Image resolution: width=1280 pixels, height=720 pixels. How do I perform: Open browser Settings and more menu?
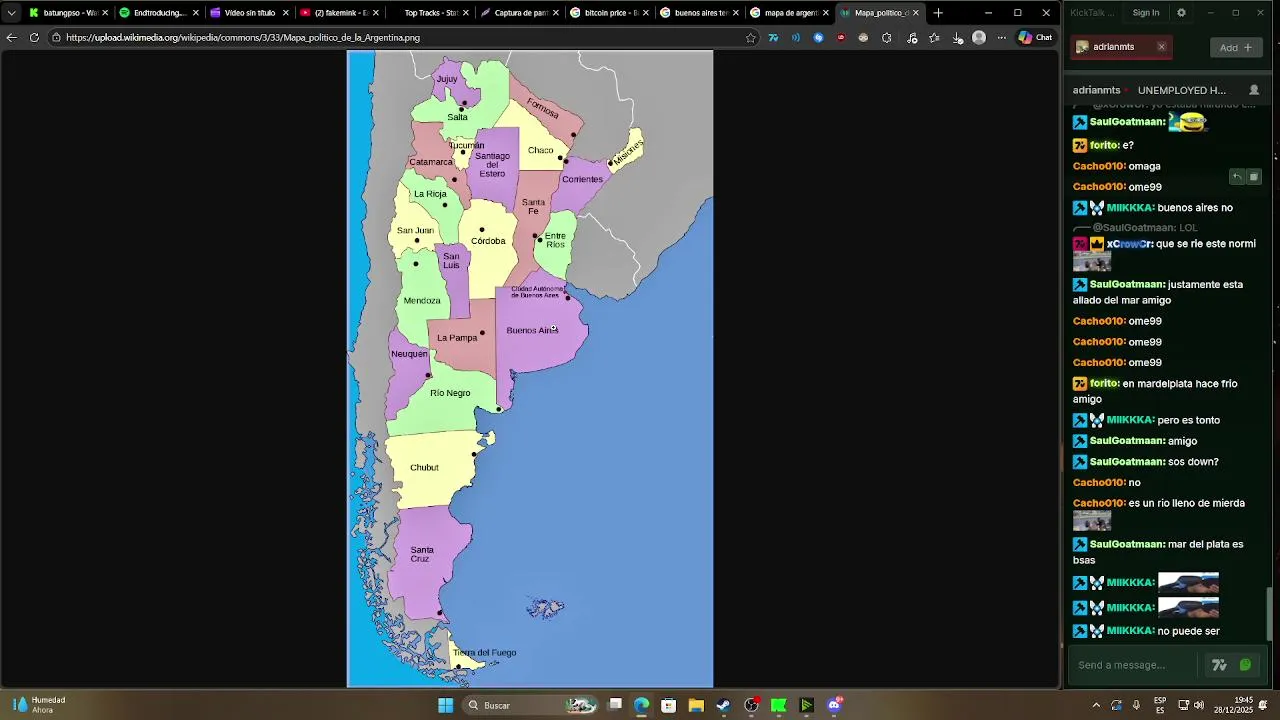[1002, 38]
